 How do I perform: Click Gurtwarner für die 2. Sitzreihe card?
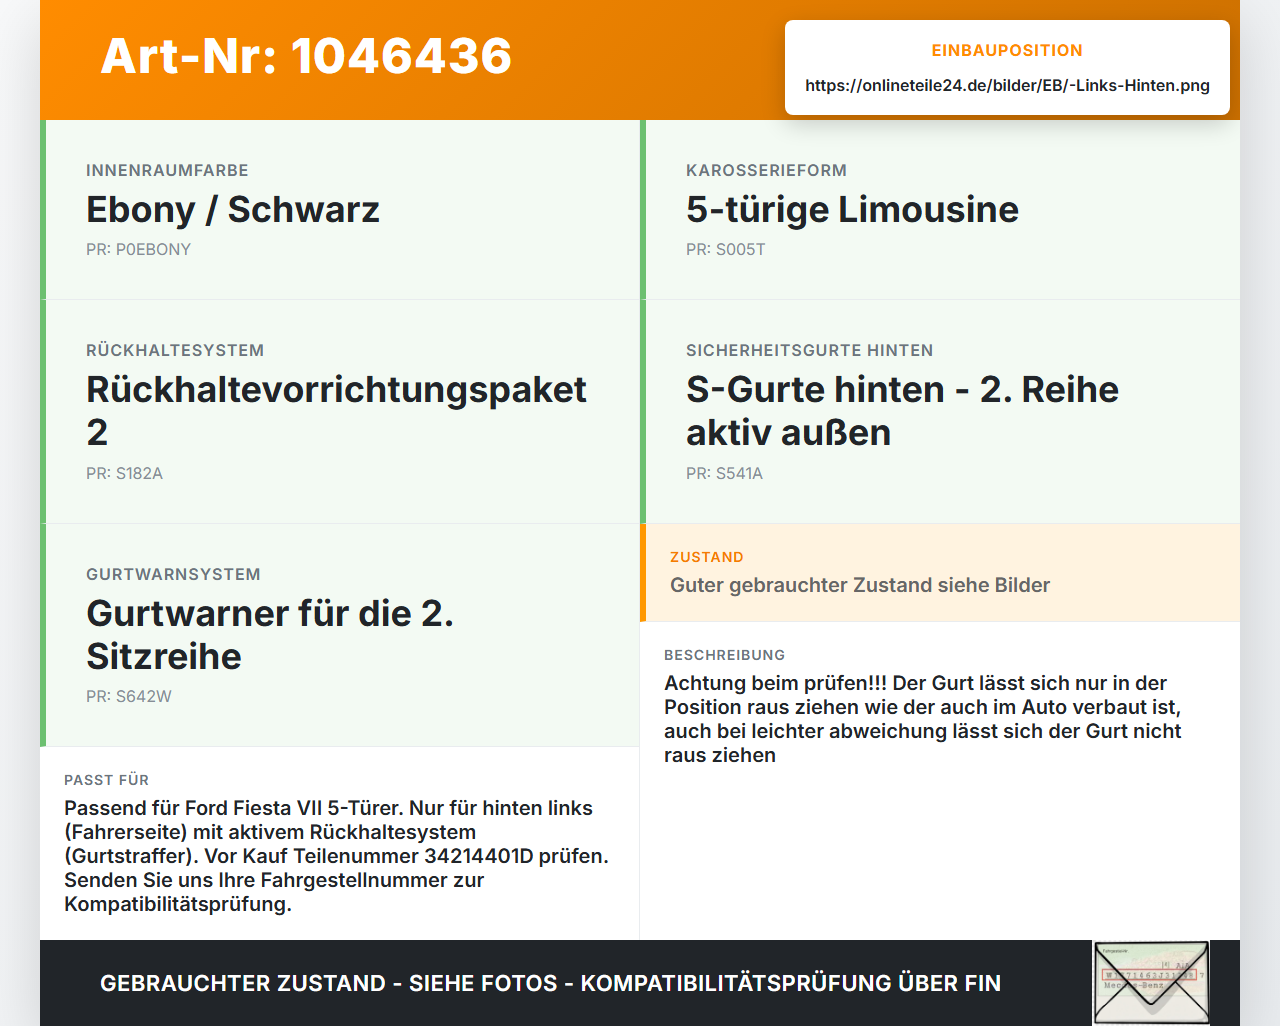pyautogui.click(x=340, y=635)
